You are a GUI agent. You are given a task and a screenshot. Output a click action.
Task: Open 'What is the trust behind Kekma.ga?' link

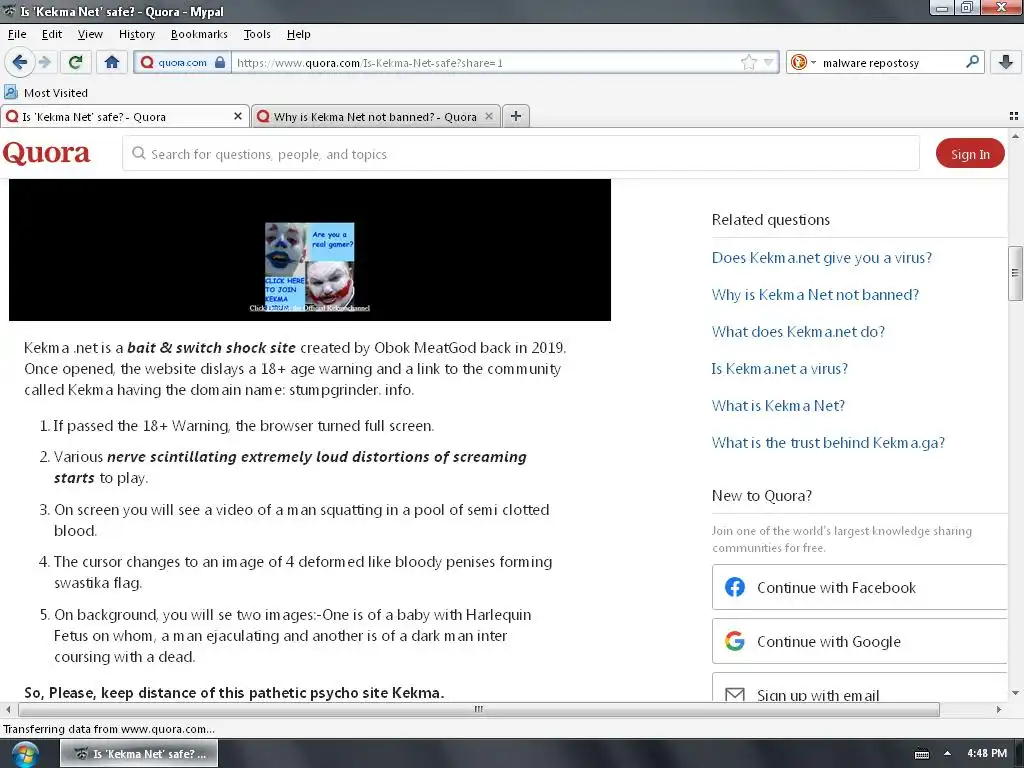coord(828,442)
